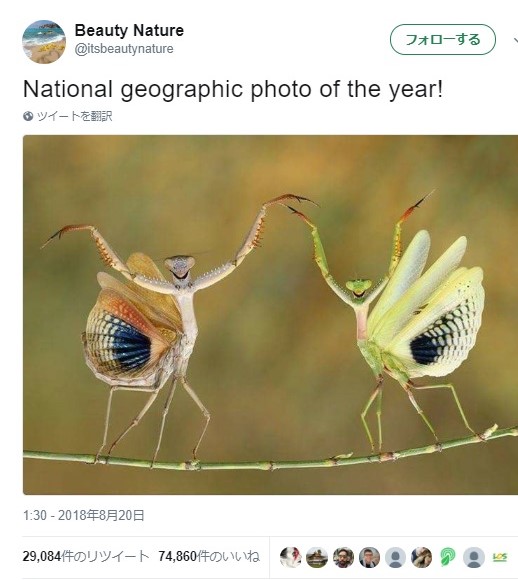Image resolution: width=518 pixels, height=580 pixels.
Task: Open the brown furry animal liker avatar
Action: [x=422, y=557]
